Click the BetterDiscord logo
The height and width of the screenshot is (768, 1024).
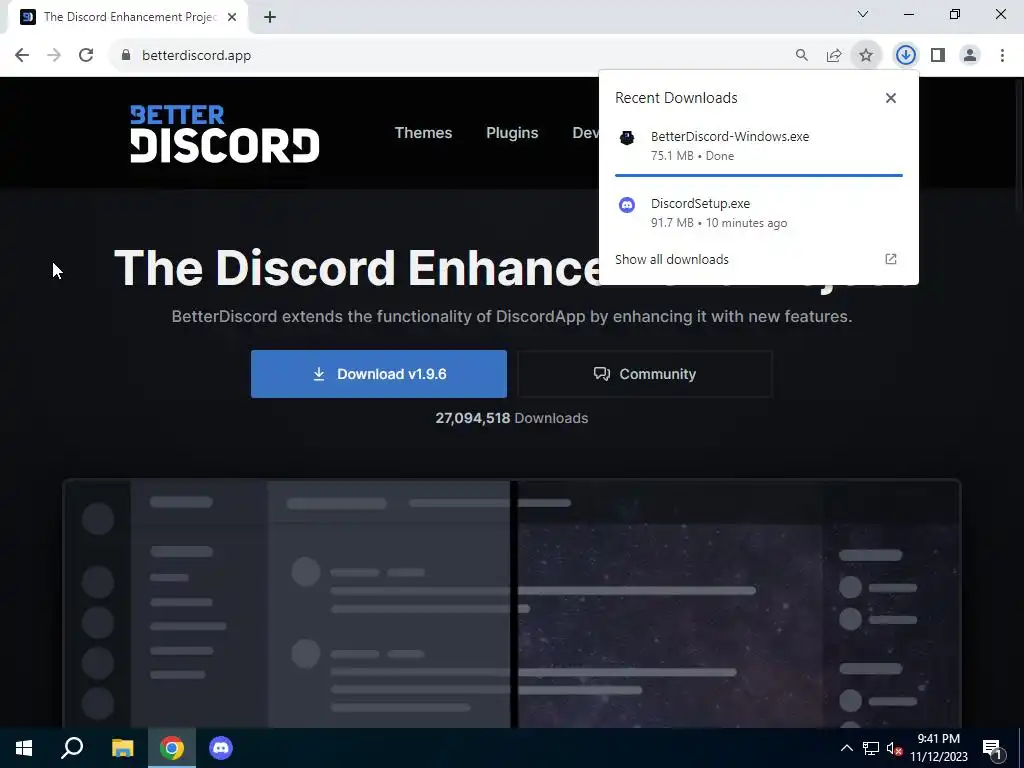[225, 133]
